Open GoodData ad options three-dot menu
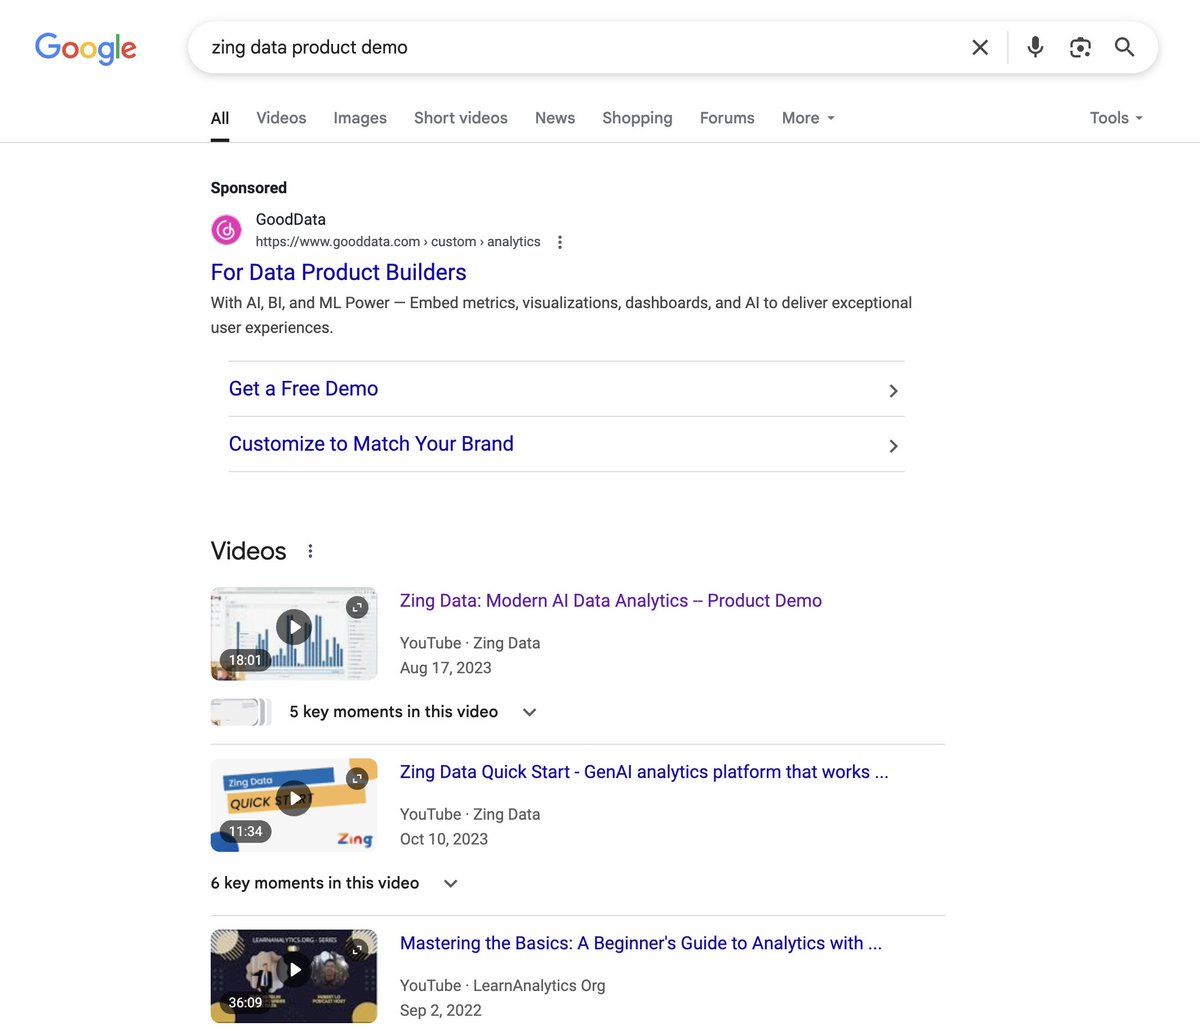 [560, 242]
